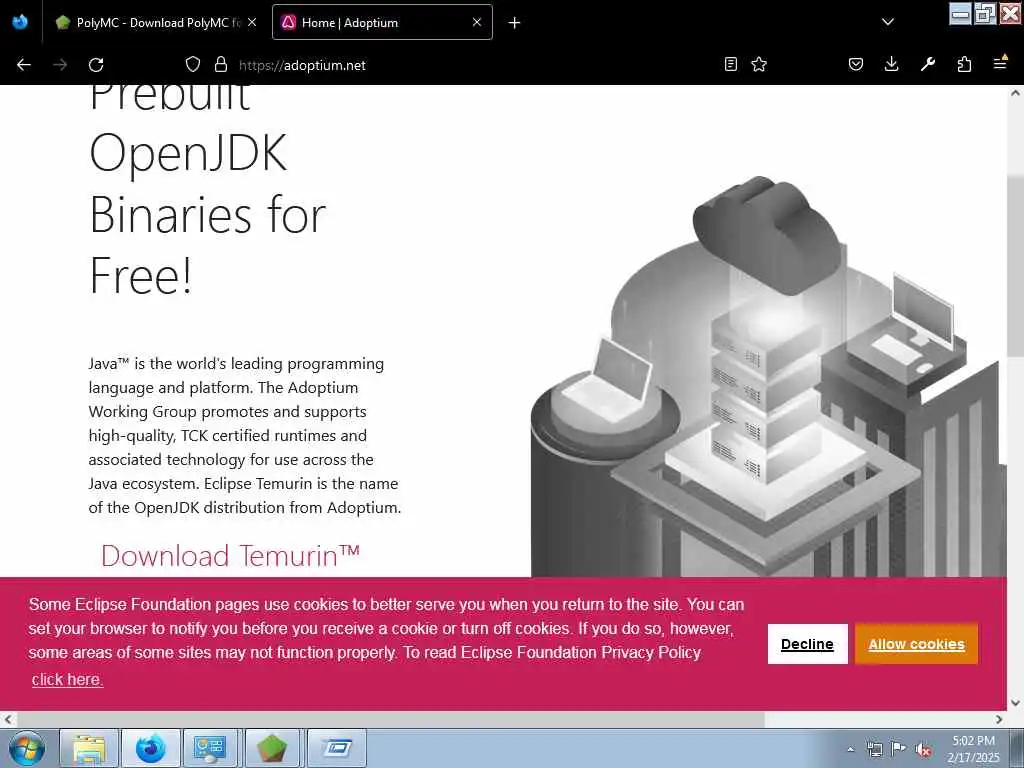Open the tracking protection shield icon

[x=193, y=64]
